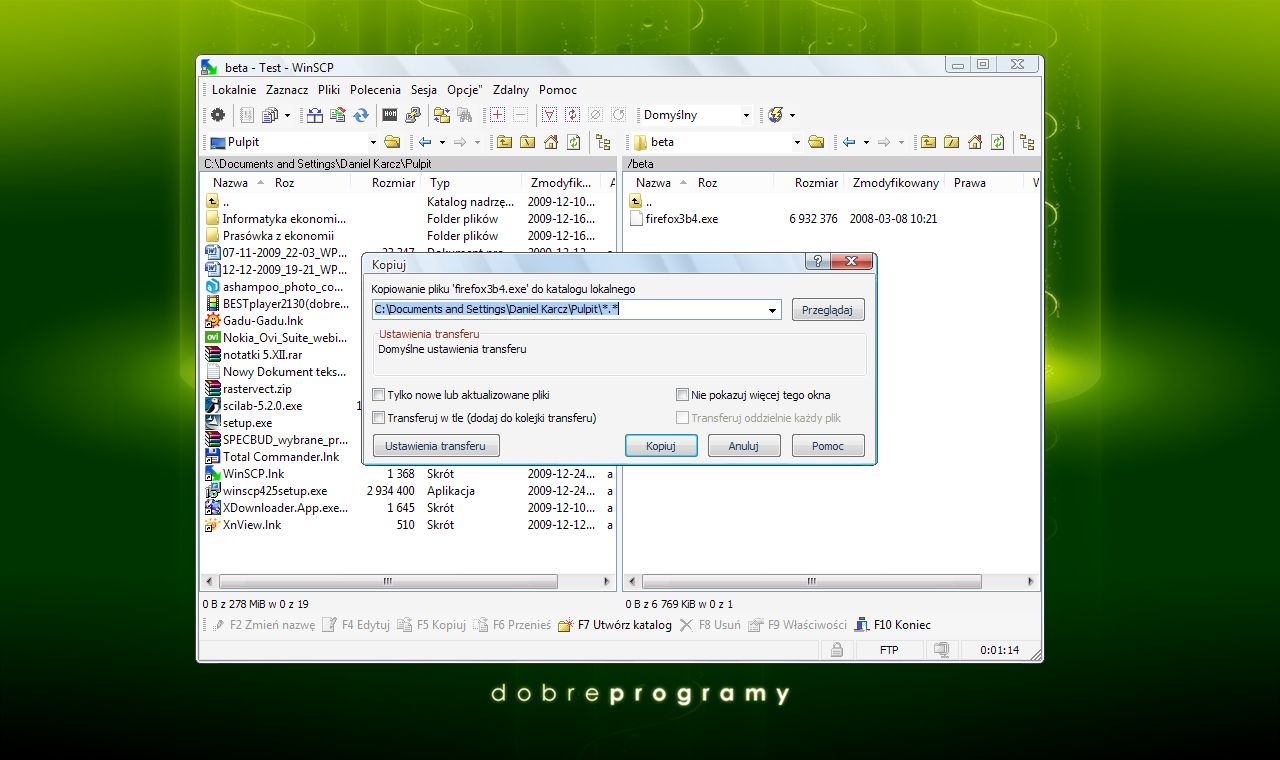Click the dialog's question mark help button
Viewport: 1280px width, 760px height.
817,262
